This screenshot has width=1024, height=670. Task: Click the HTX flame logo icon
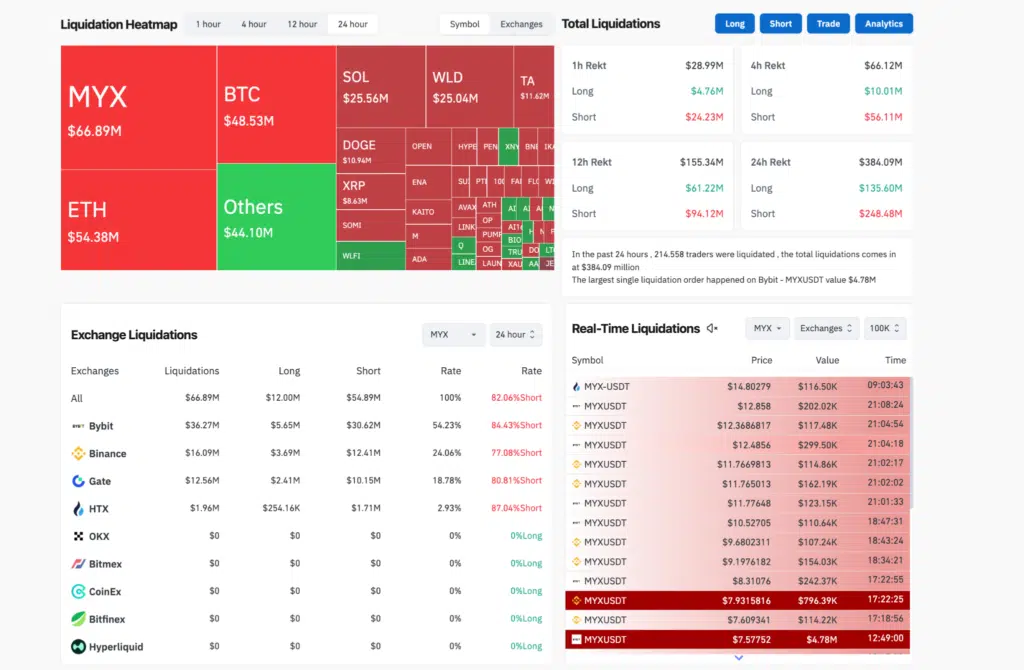click(78, 509)
